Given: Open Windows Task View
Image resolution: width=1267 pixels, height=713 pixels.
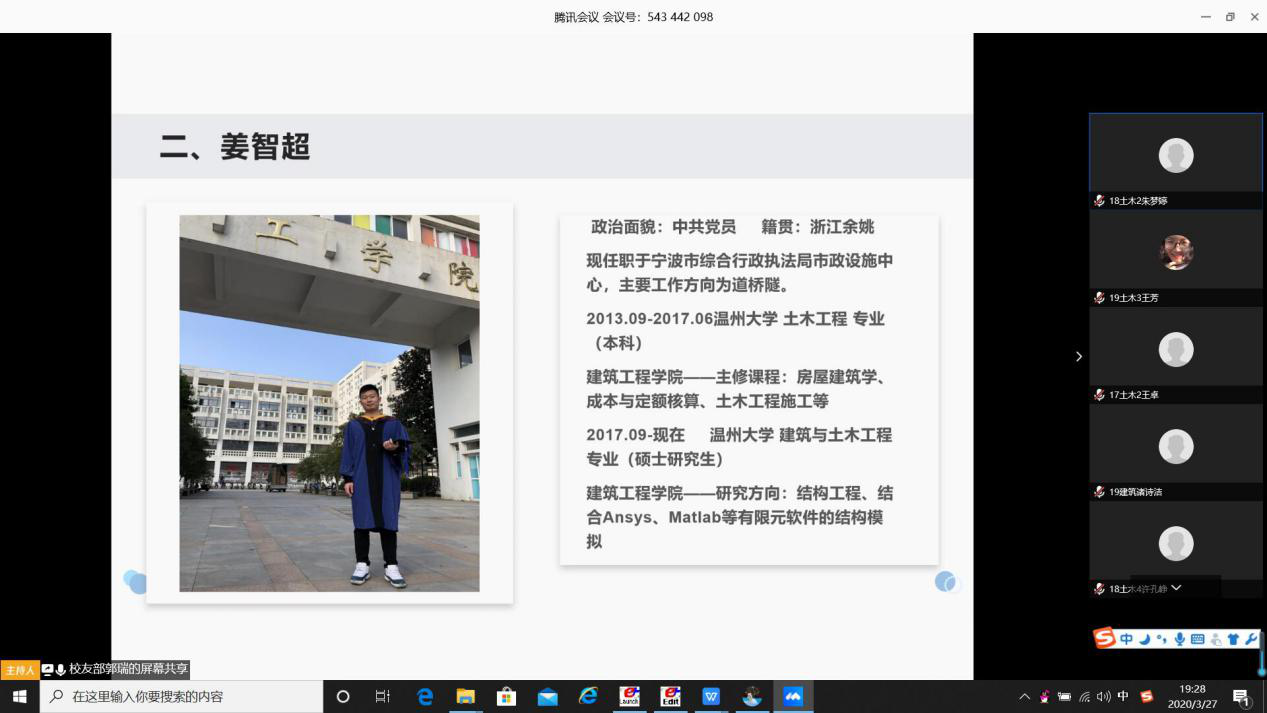Looking at the screenshot, I should (382, 696).
